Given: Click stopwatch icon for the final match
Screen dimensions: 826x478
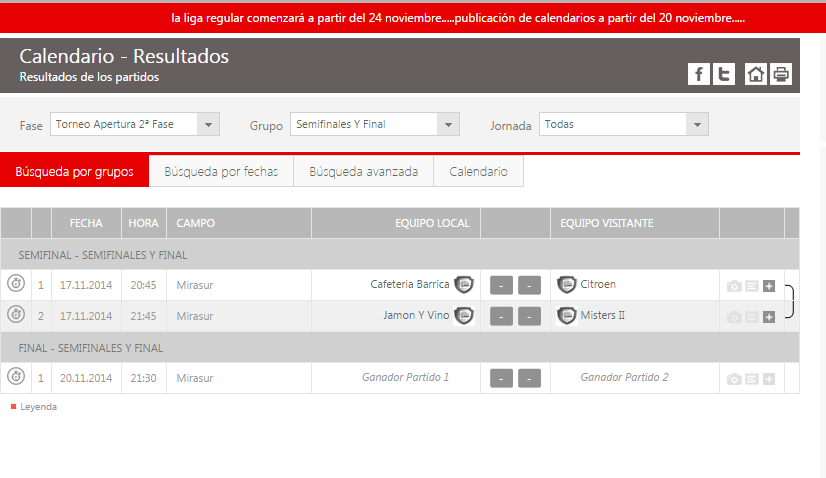Looking at the screenshot, I should 16,377.
